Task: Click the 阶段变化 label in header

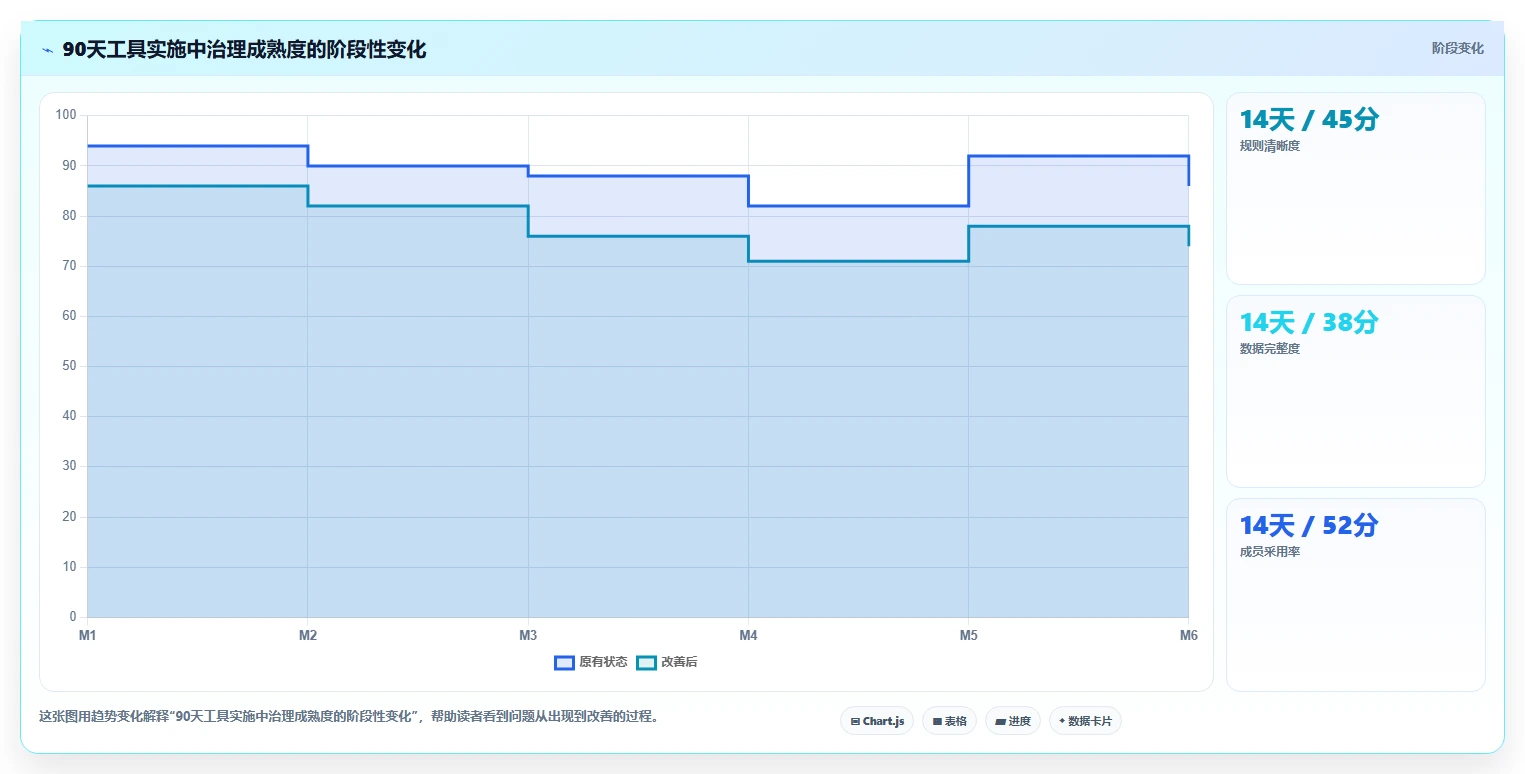Action: (x=1457, y=48)
